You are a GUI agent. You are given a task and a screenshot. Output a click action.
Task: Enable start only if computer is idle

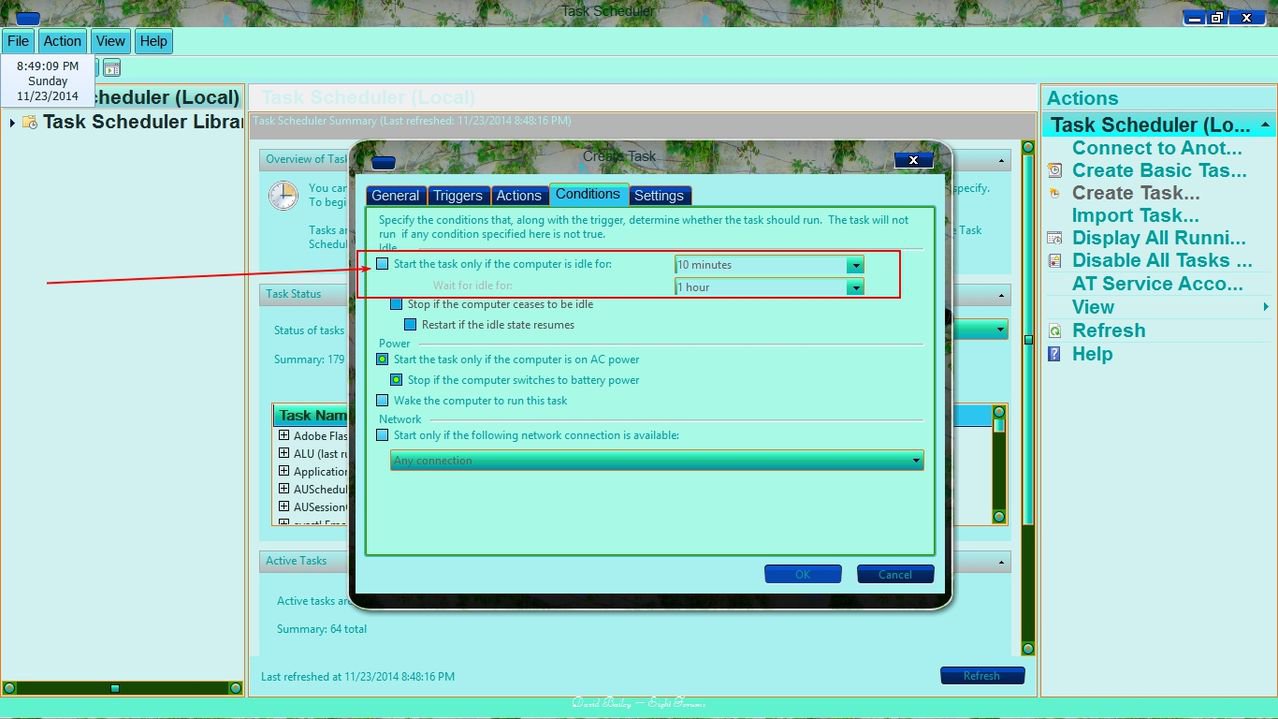382,264
